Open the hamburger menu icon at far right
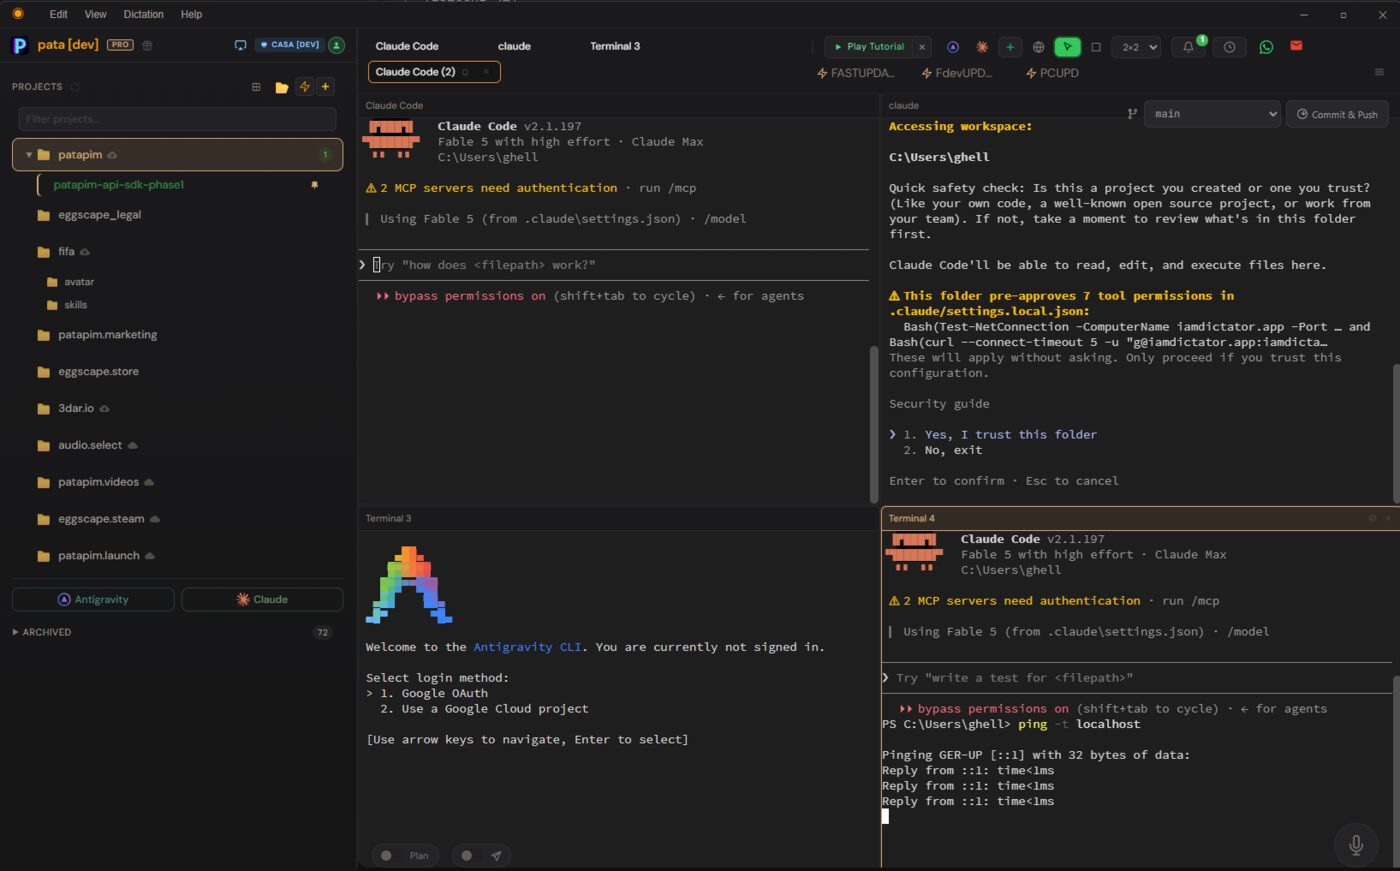 (1379, 72)
